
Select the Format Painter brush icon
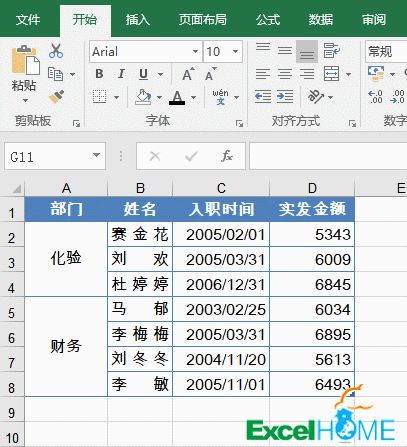click(x=56, y=97)
